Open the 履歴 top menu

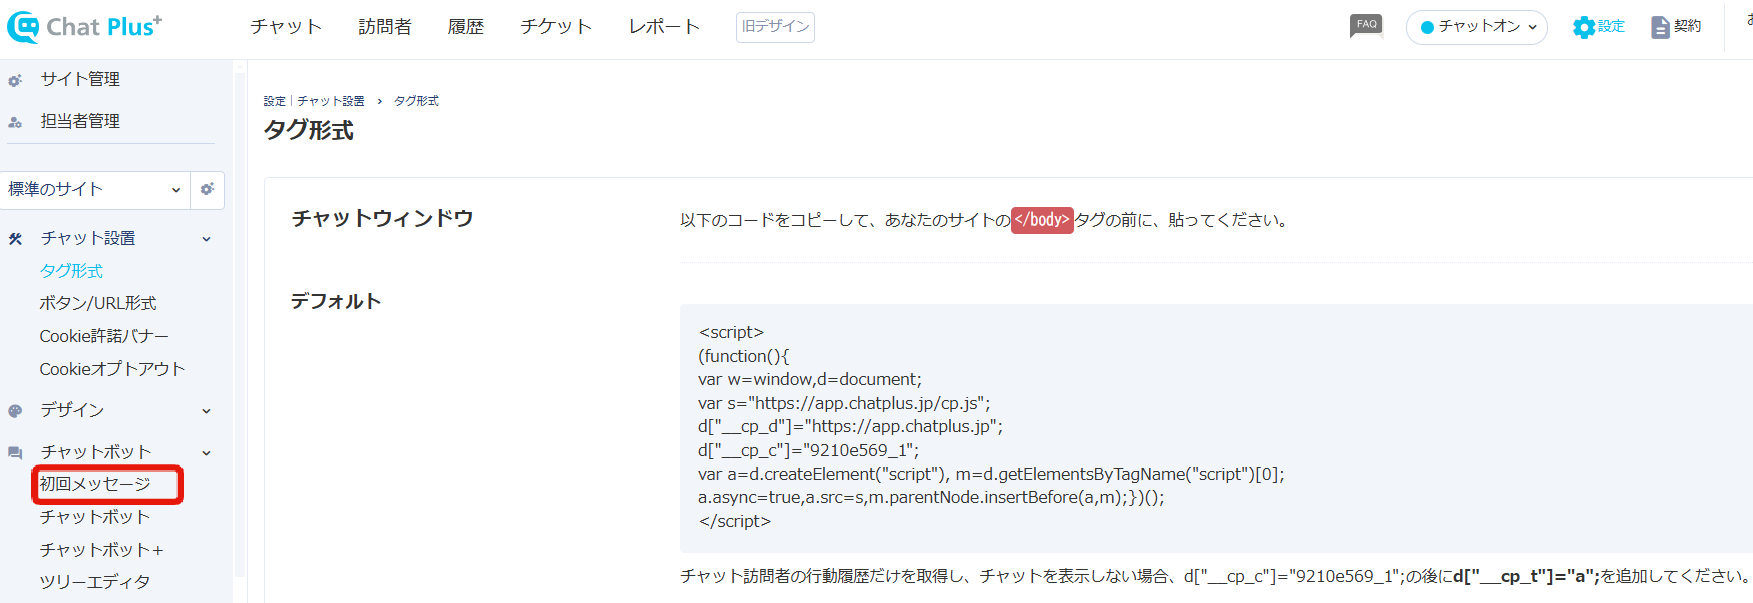click(x=466, y=27)
